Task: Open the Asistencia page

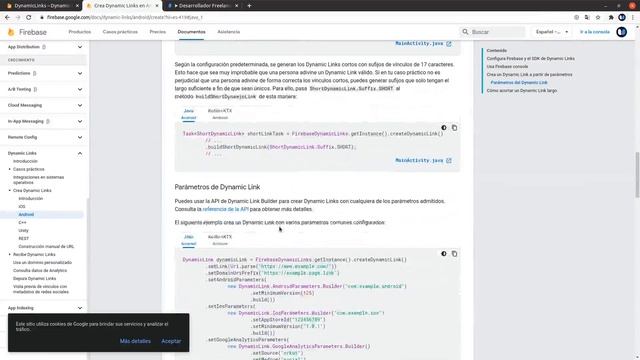Action: point(229,32)
